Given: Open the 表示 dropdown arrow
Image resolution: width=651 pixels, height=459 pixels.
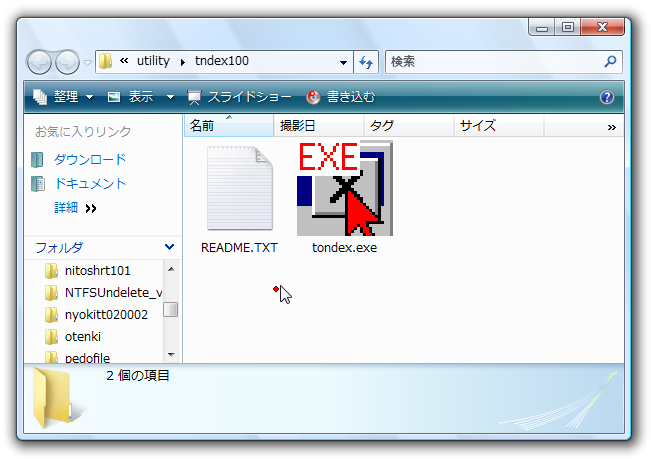Looking at the screenshot, I should [x=170, y=98].
